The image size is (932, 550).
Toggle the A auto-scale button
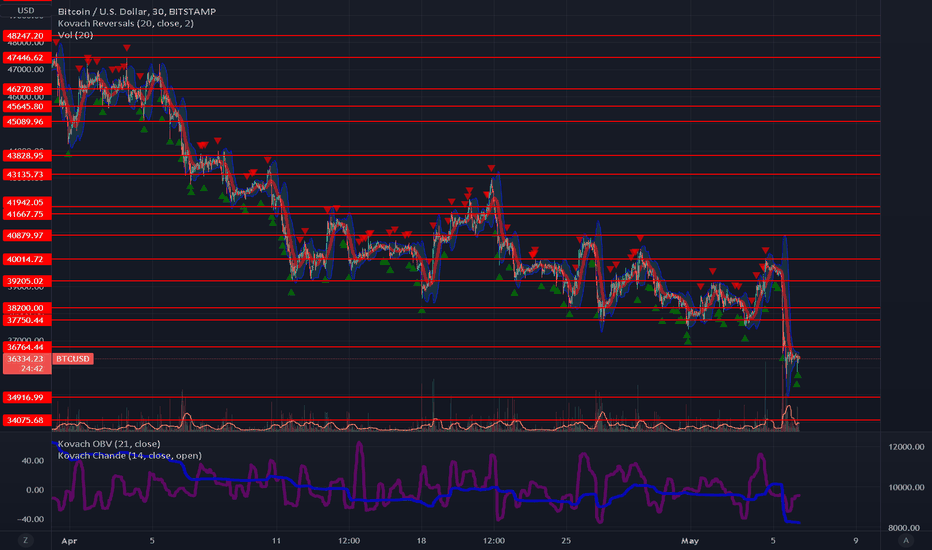click(906, 540)
